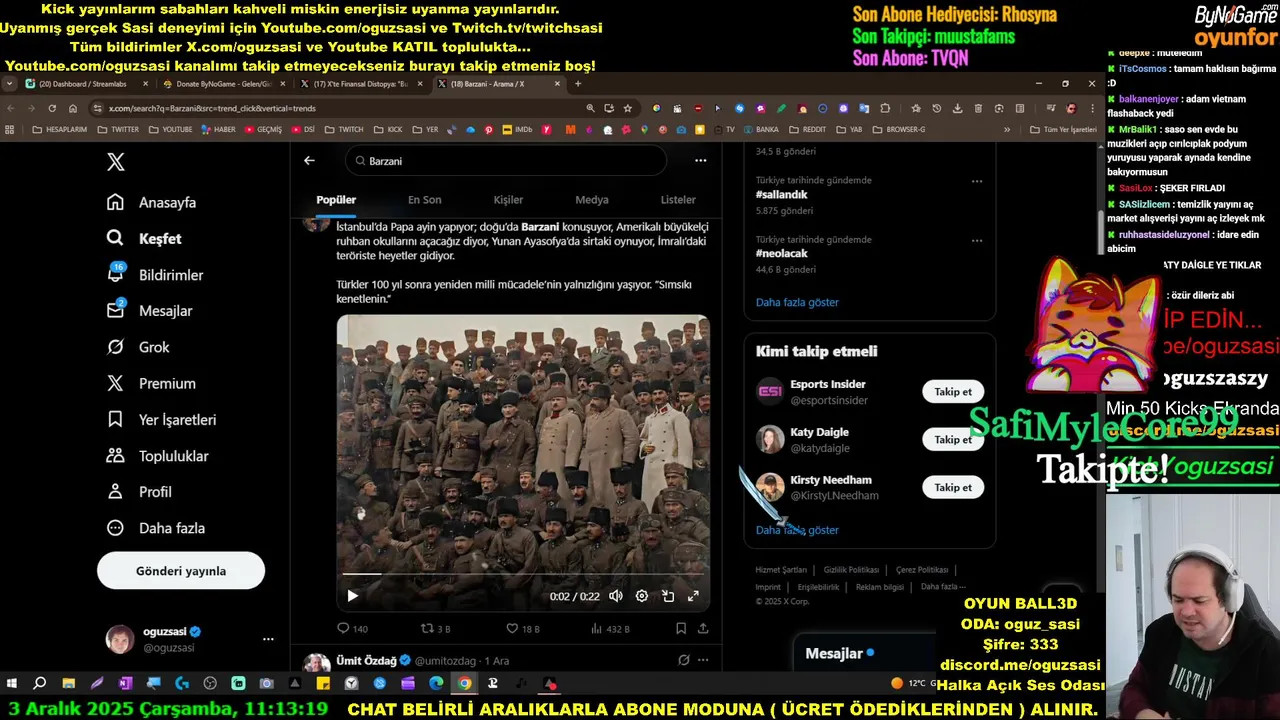Open #neolacak trend
Viewport: 1280px width, 720px height.
781,253
